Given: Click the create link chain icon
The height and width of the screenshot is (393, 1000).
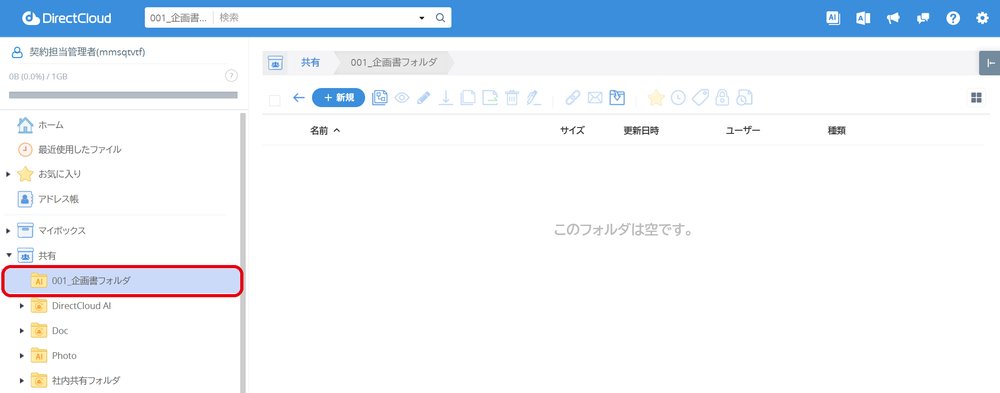Looking at the screenshot, I should click(573, 98).
